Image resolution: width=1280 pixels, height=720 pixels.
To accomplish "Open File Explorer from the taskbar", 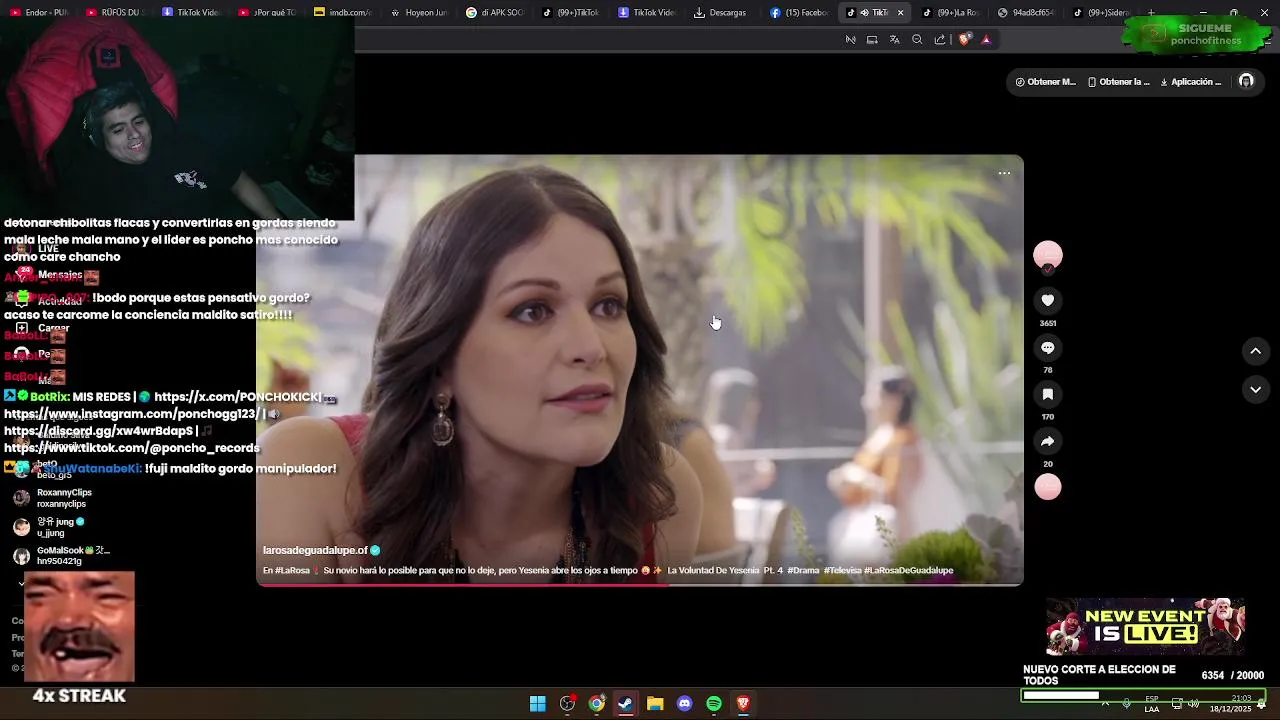I will (655, 704).
